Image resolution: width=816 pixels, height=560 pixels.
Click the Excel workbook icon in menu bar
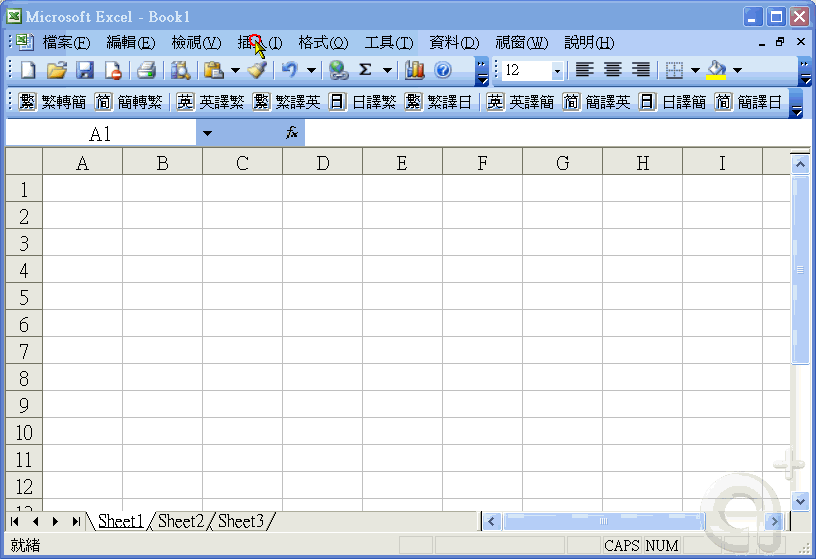tap(24, 42)
